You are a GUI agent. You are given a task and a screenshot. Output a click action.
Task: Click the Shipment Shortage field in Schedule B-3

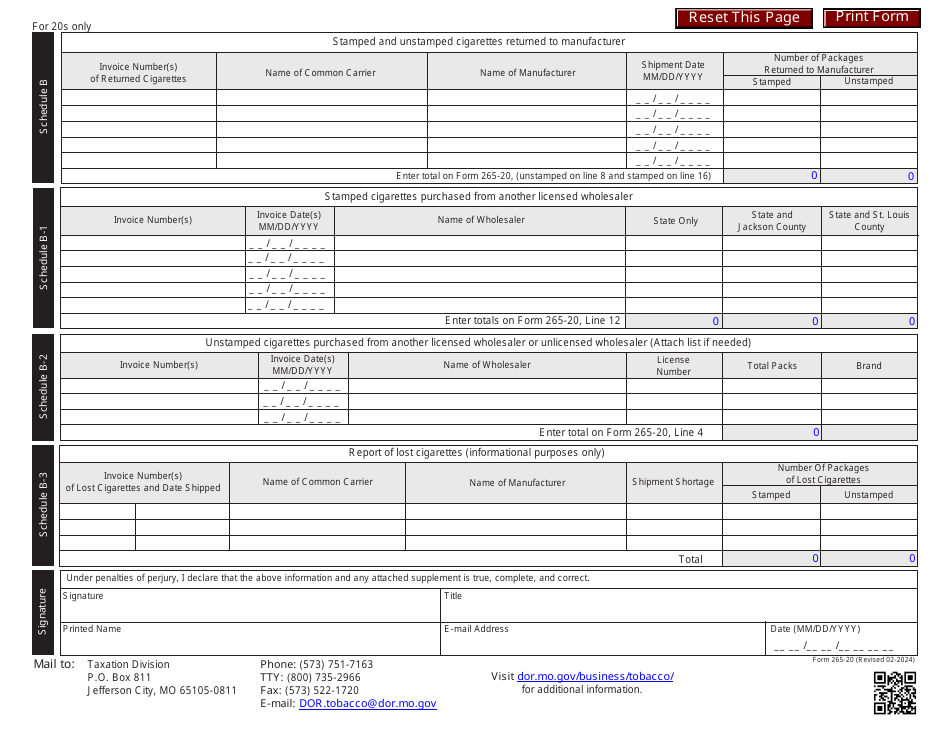673,509
